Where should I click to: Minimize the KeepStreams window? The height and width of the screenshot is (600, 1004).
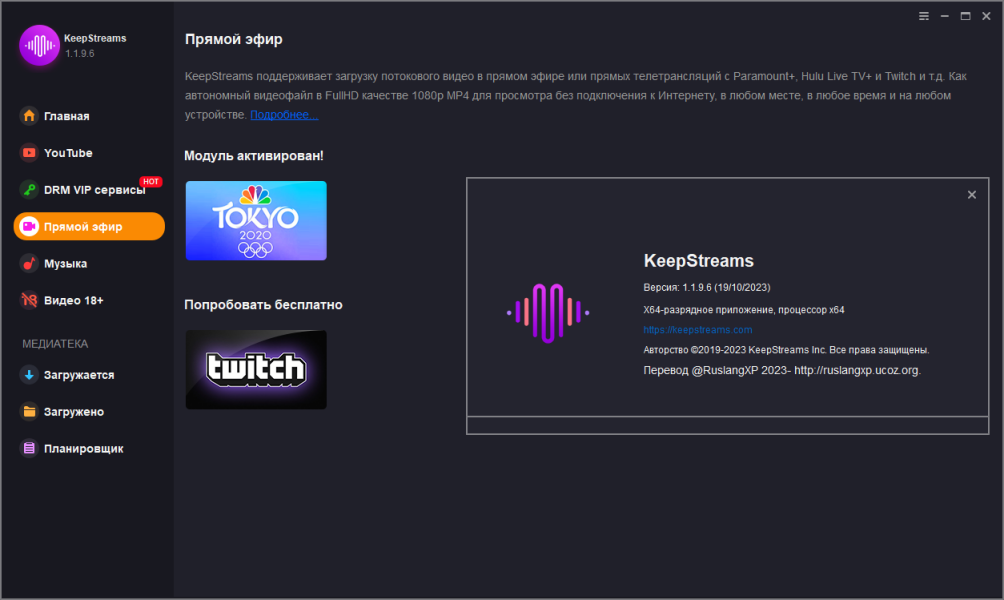pyautogui.click(x=944, y=16)
